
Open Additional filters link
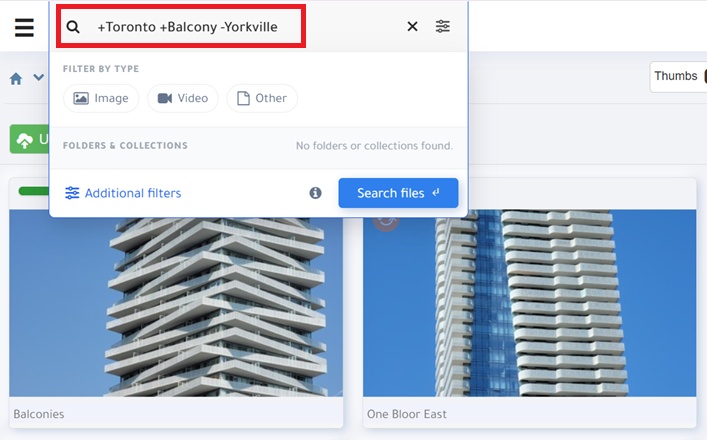pos(123,193)
